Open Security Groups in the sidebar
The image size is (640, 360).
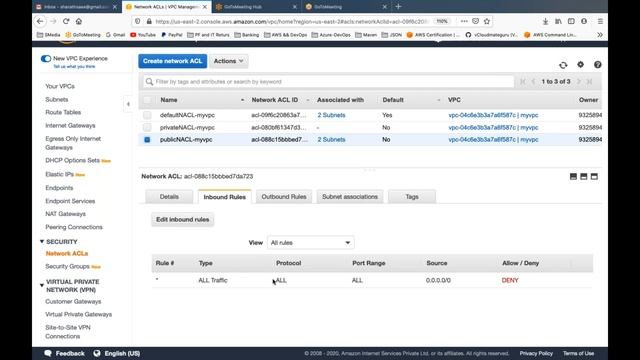(x=67, y=266)
